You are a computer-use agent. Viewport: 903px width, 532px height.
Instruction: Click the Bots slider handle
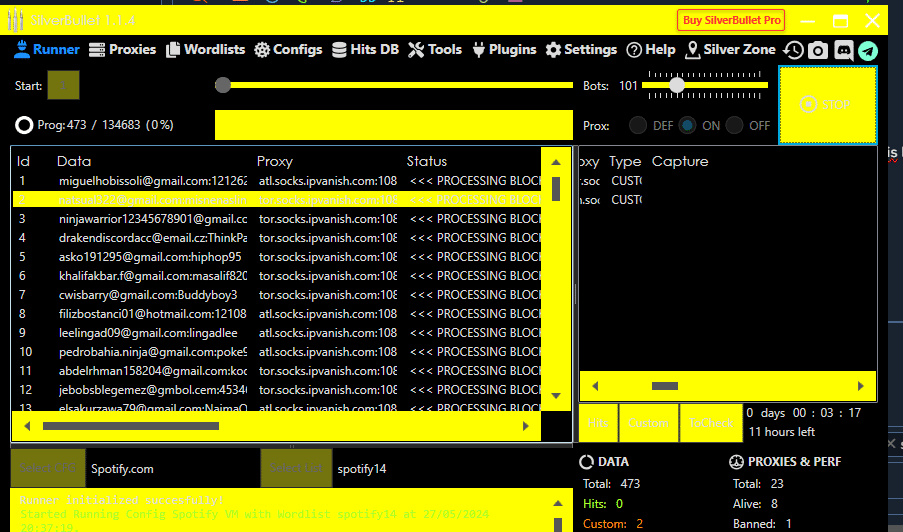[x=677, y=86]
